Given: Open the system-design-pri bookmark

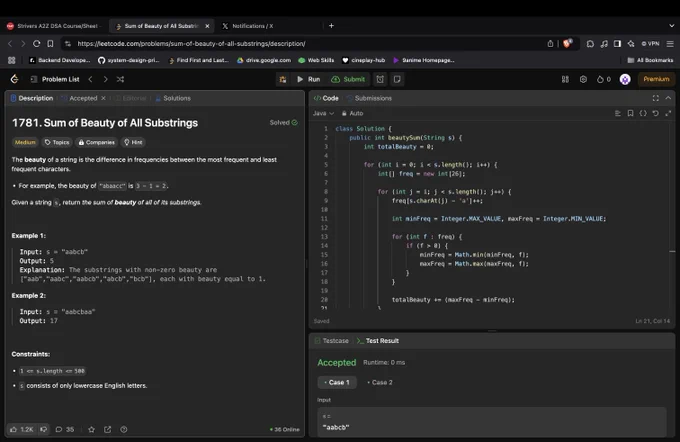Looking at the screenshot, I should click(x=128, y=60).
